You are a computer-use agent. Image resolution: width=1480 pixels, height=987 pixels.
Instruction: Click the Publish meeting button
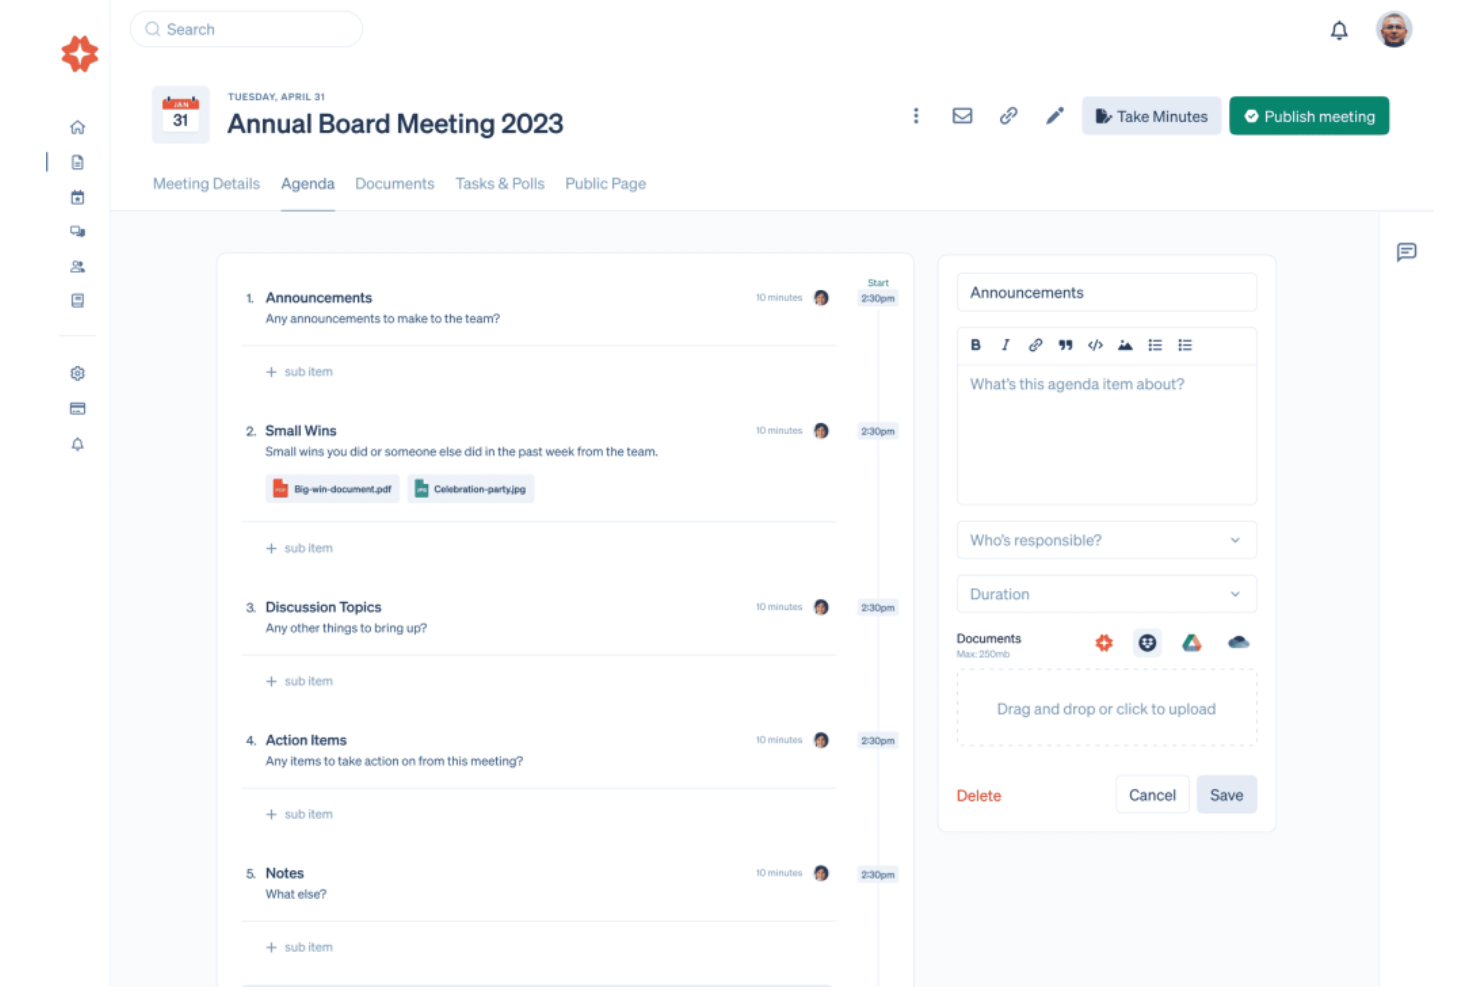pyautogui.click(x=1309, y=115)
